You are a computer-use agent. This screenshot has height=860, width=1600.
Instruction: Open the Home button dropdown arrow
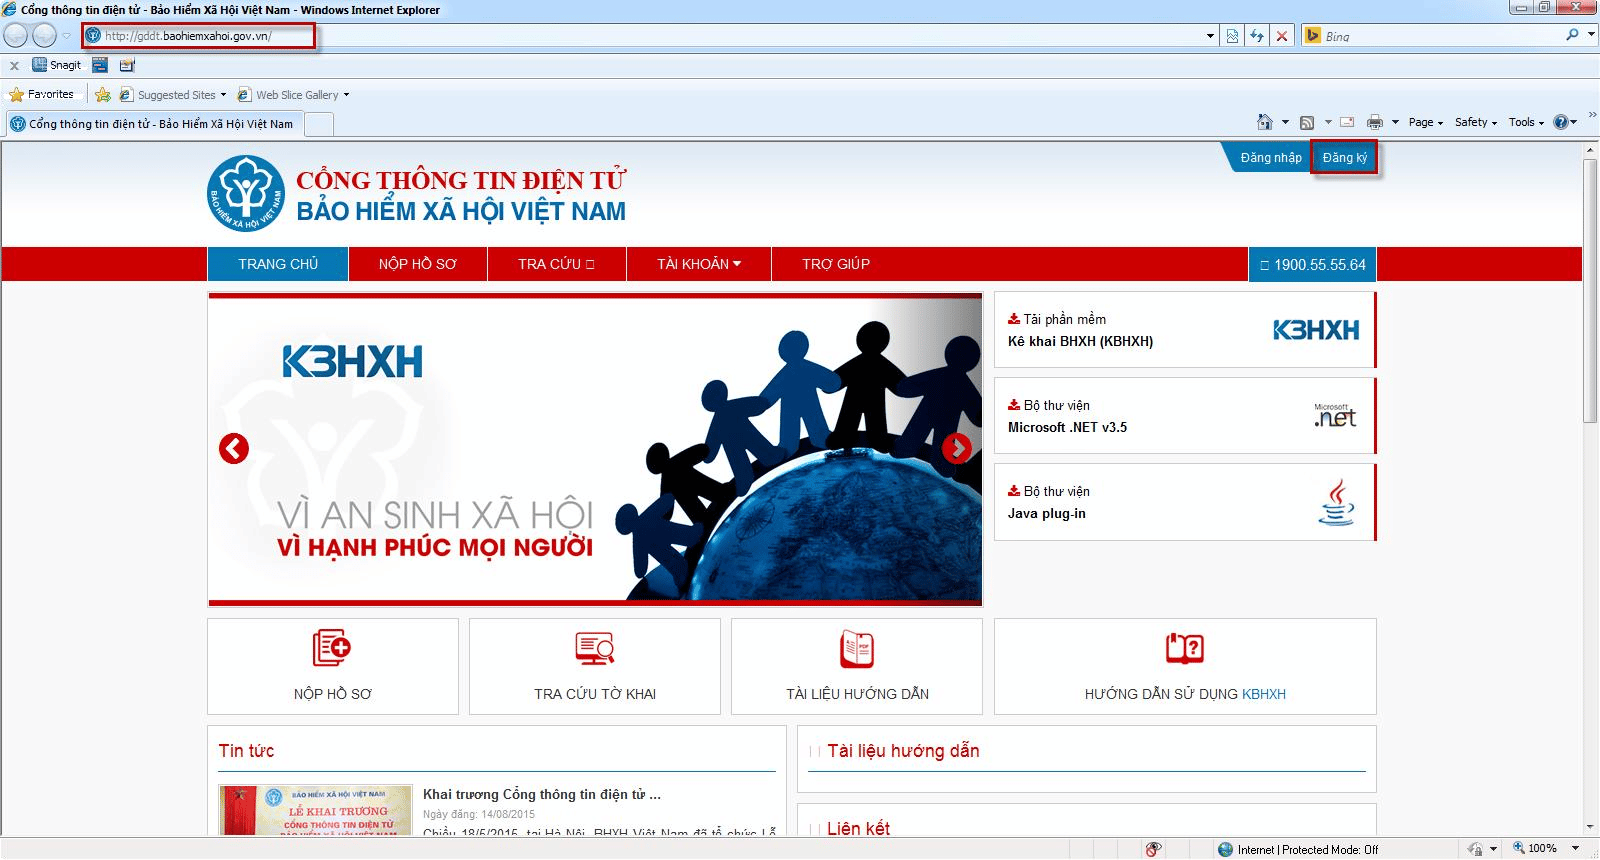(1285, 122)
